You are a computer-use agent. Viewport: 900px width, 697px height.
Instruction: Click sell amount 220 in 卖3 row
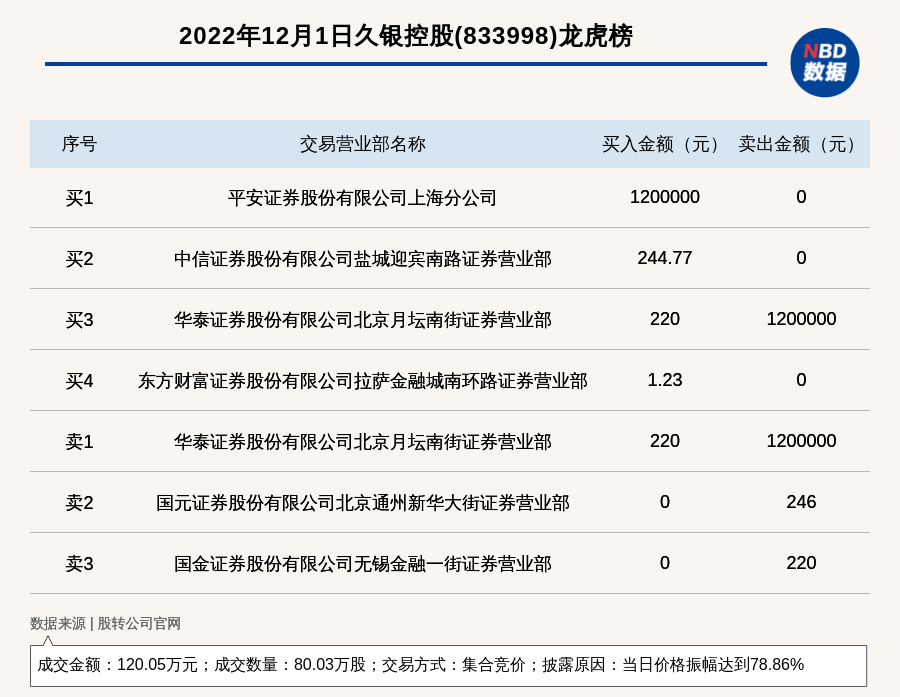[801, 562]
